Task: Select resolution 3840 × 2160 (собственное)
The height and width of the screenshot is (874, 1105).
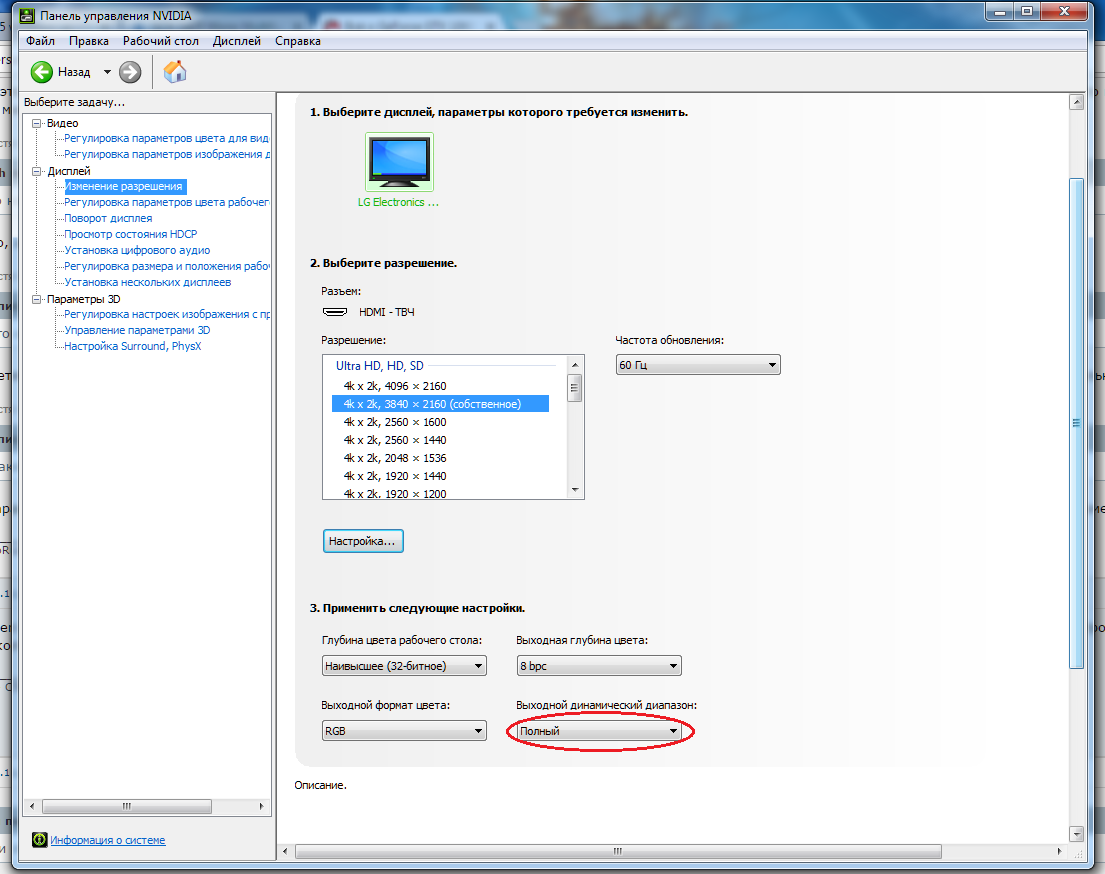Action: click(440, 404)
